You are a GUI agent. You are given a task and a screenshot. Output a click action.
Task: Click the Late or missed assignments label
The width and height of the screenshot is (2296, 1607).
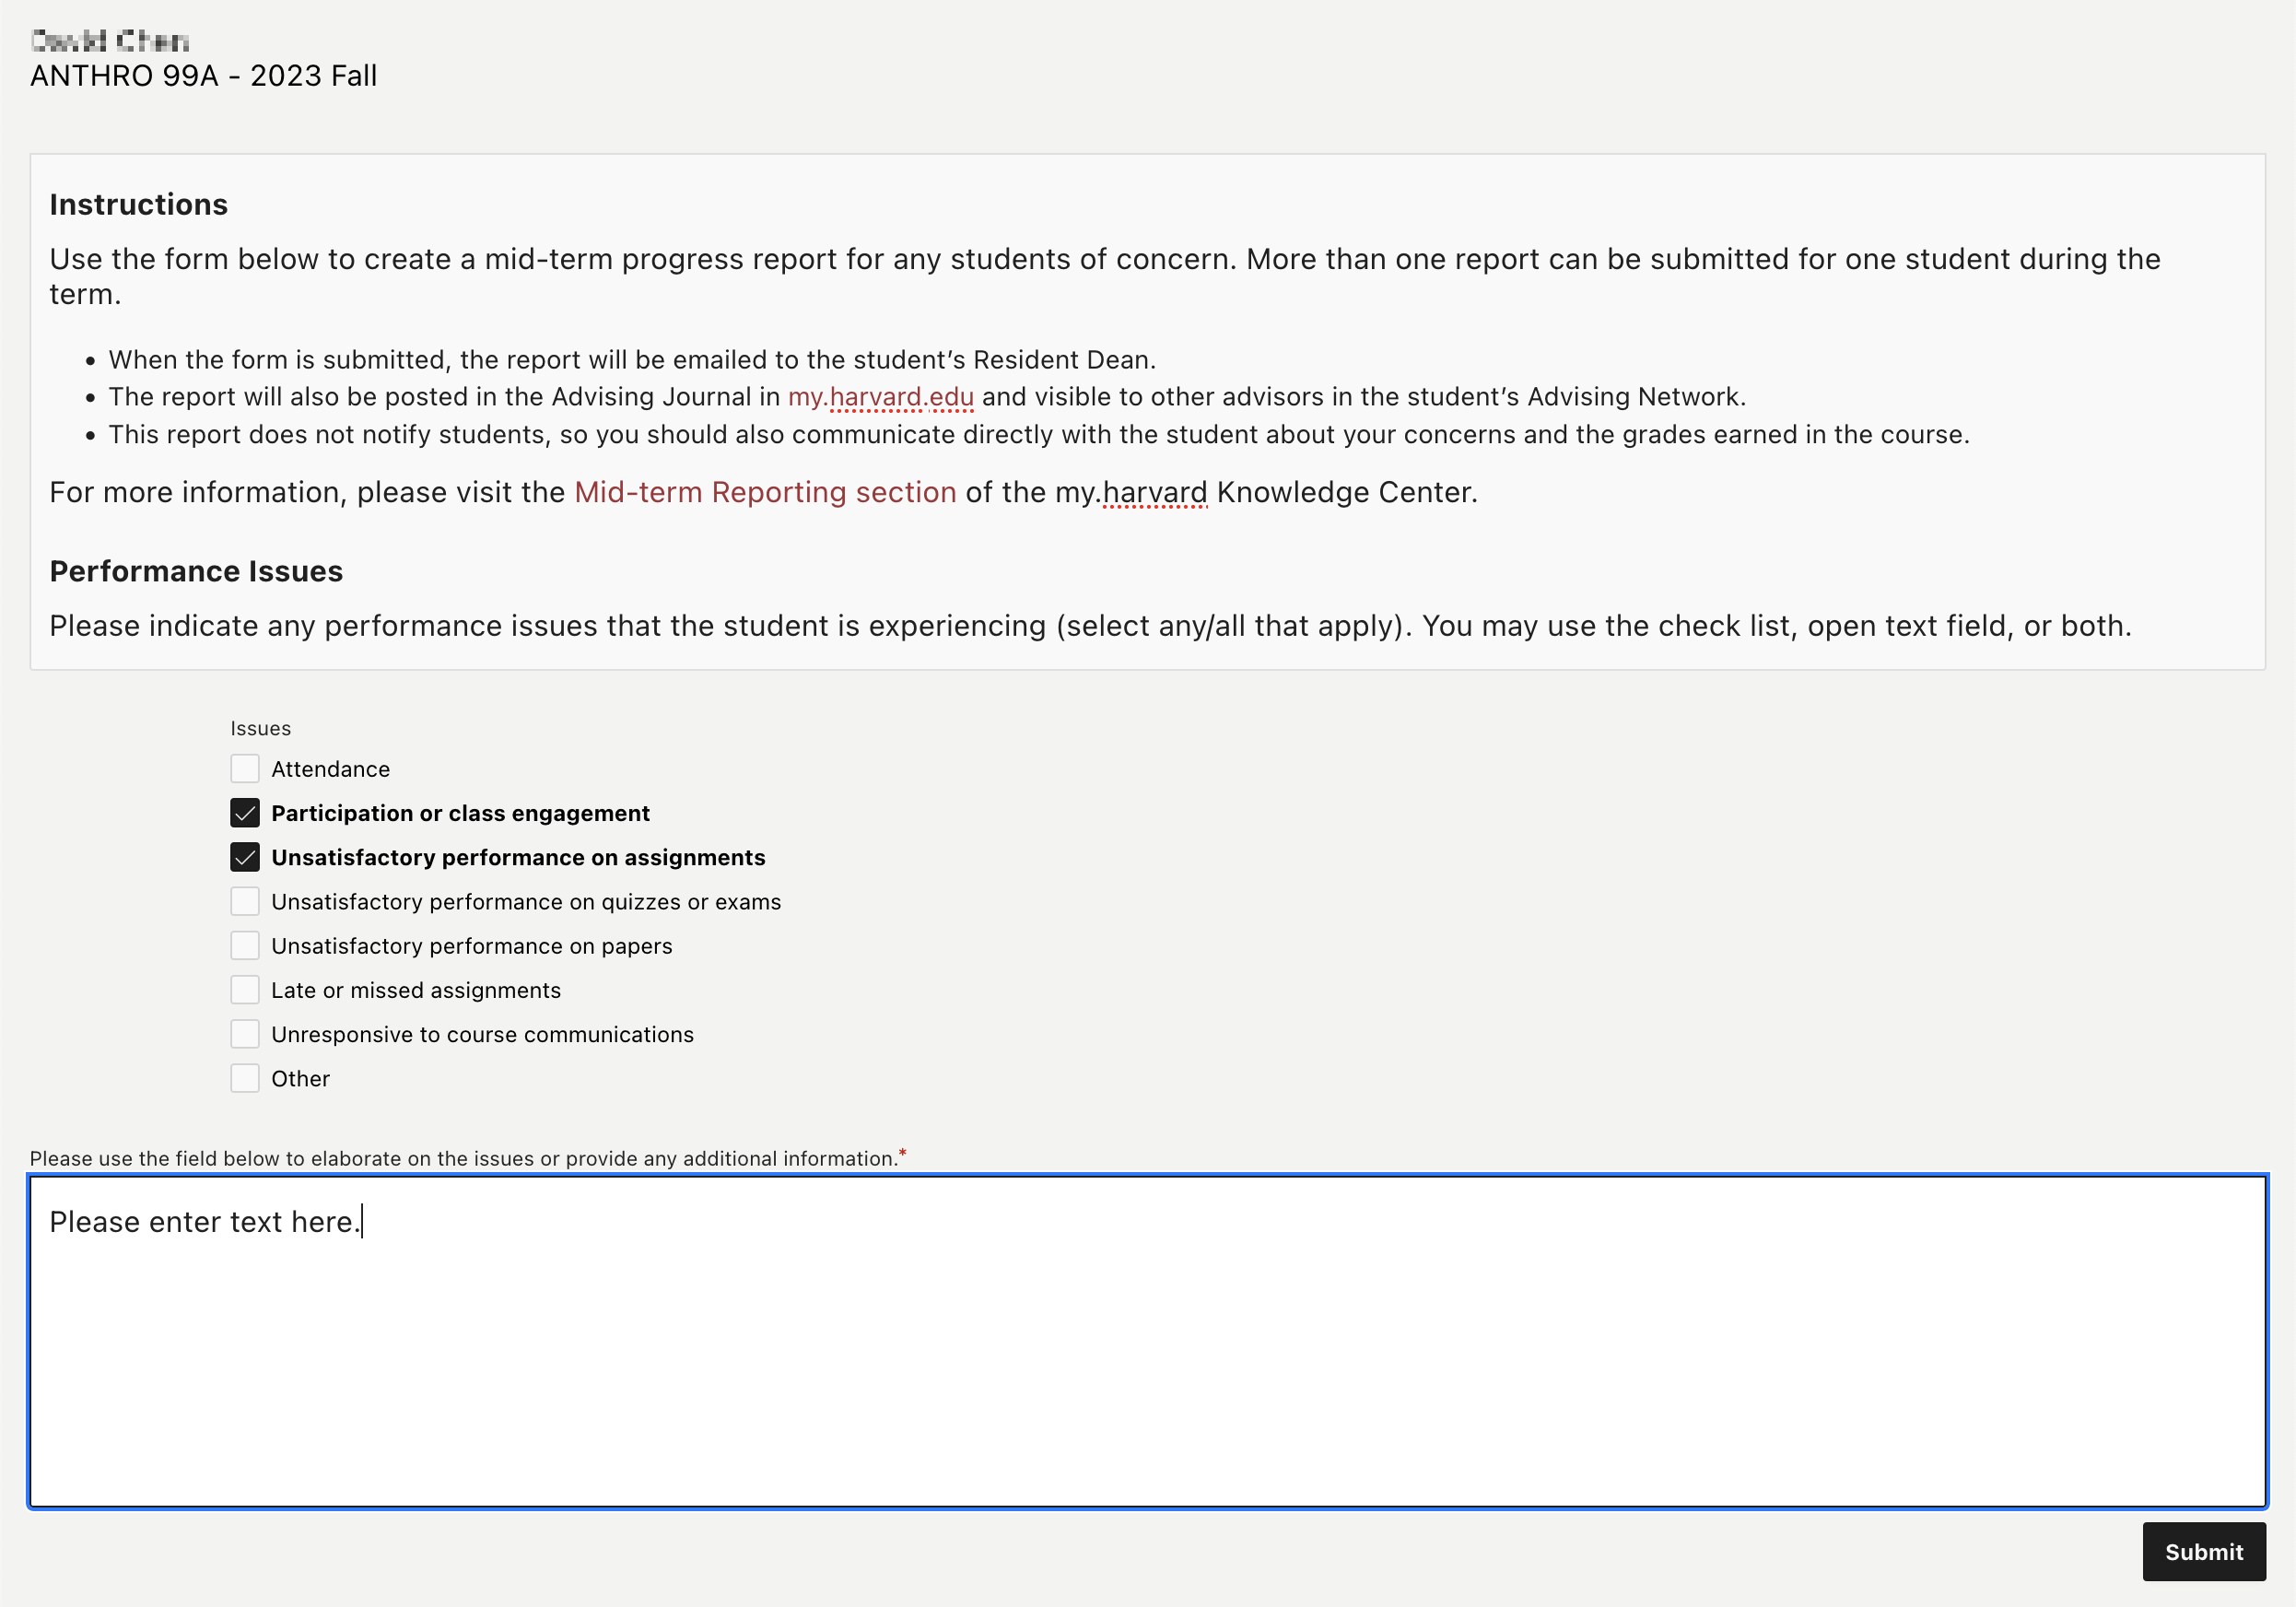click(x=416, y=990)
